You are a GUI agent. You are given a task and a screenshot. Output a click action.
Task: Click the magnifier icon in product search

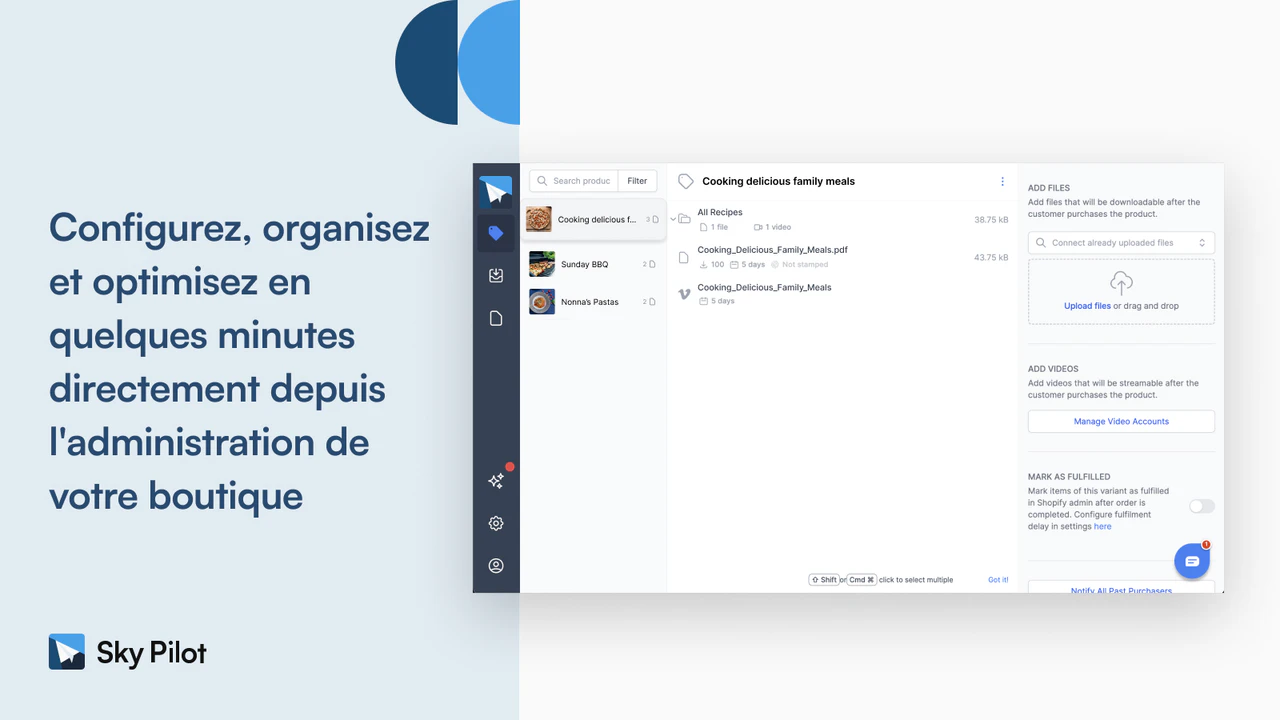(x=542, y=181)
